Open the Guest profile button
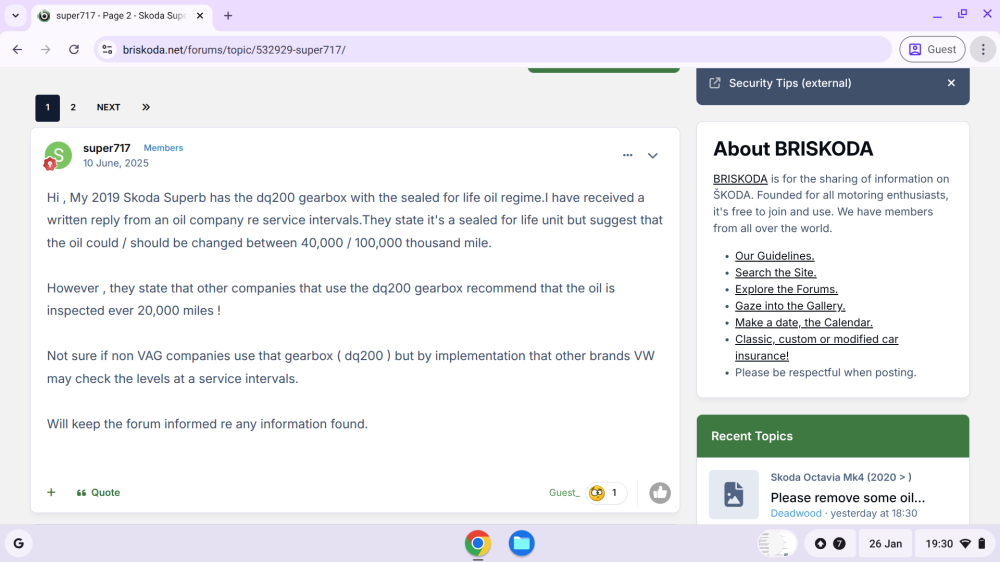Image resolution: width=1000 pixels, height=562 pixels. (932, 49)
